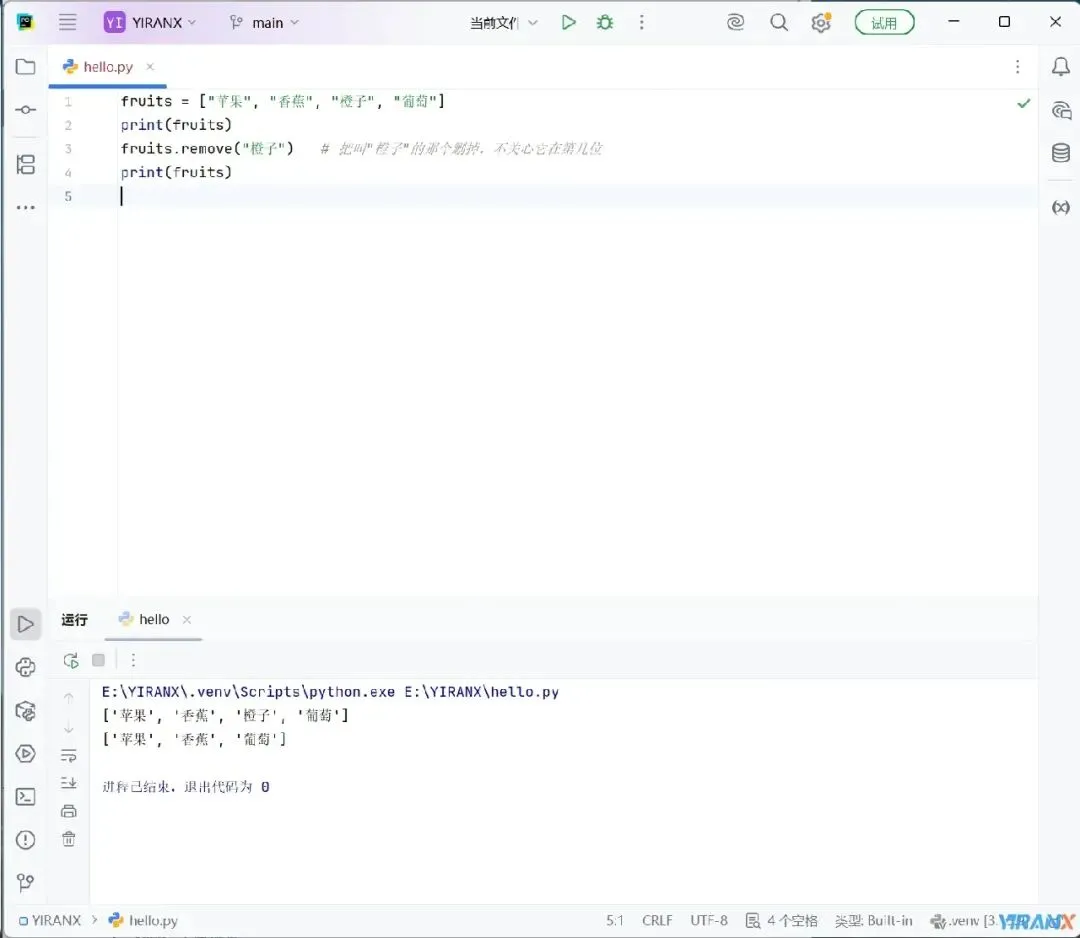Open the Commit tool window

(25, 110)
